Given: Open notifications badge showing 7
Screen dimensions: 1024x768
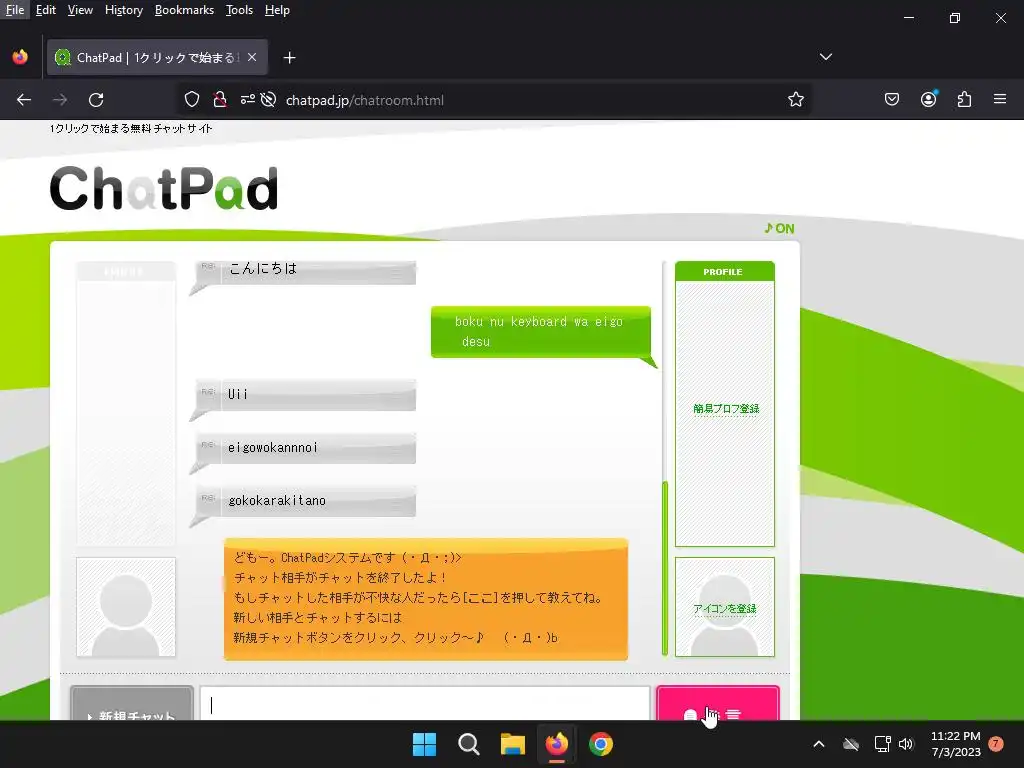Looking at the screenshot, I should tap(996, 743).
